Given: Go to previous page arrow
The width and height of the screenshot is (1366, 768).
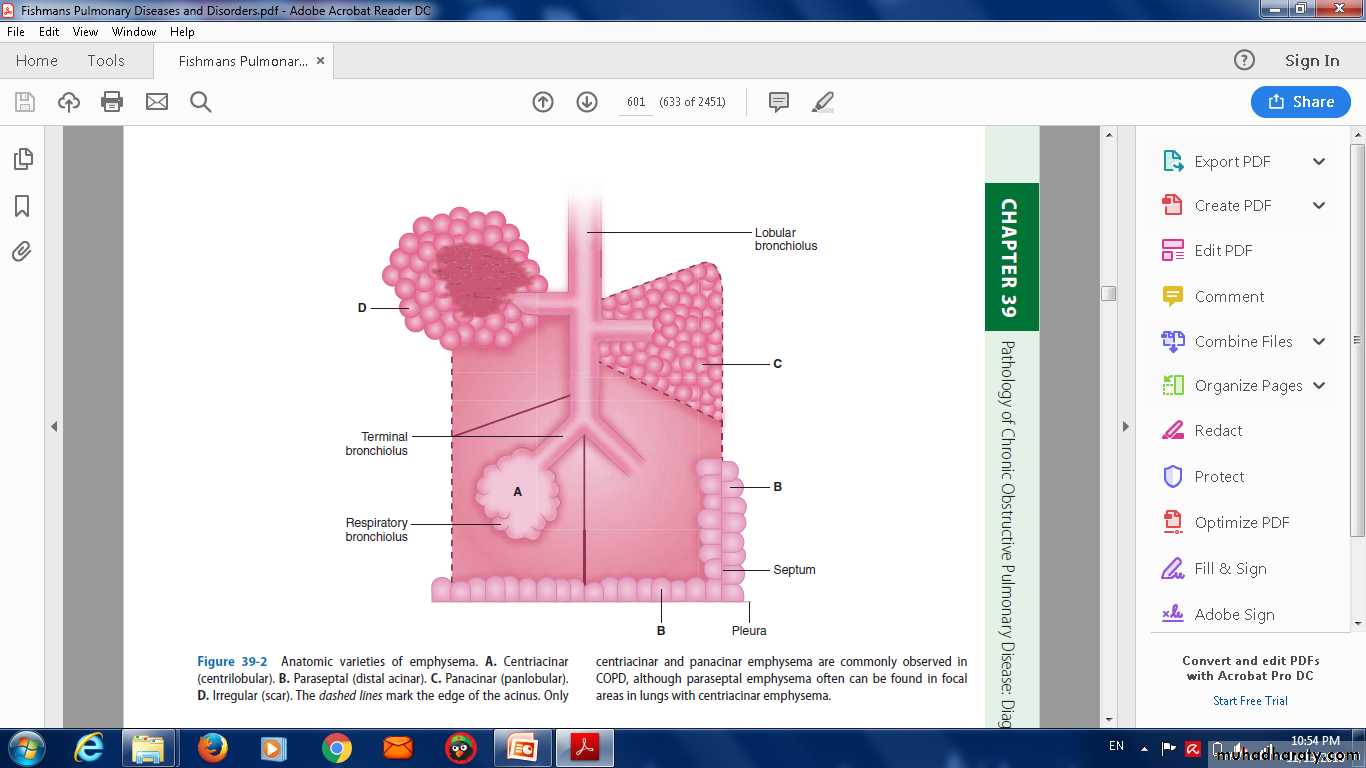Looking at the screenshot, I should coord(543,102).
